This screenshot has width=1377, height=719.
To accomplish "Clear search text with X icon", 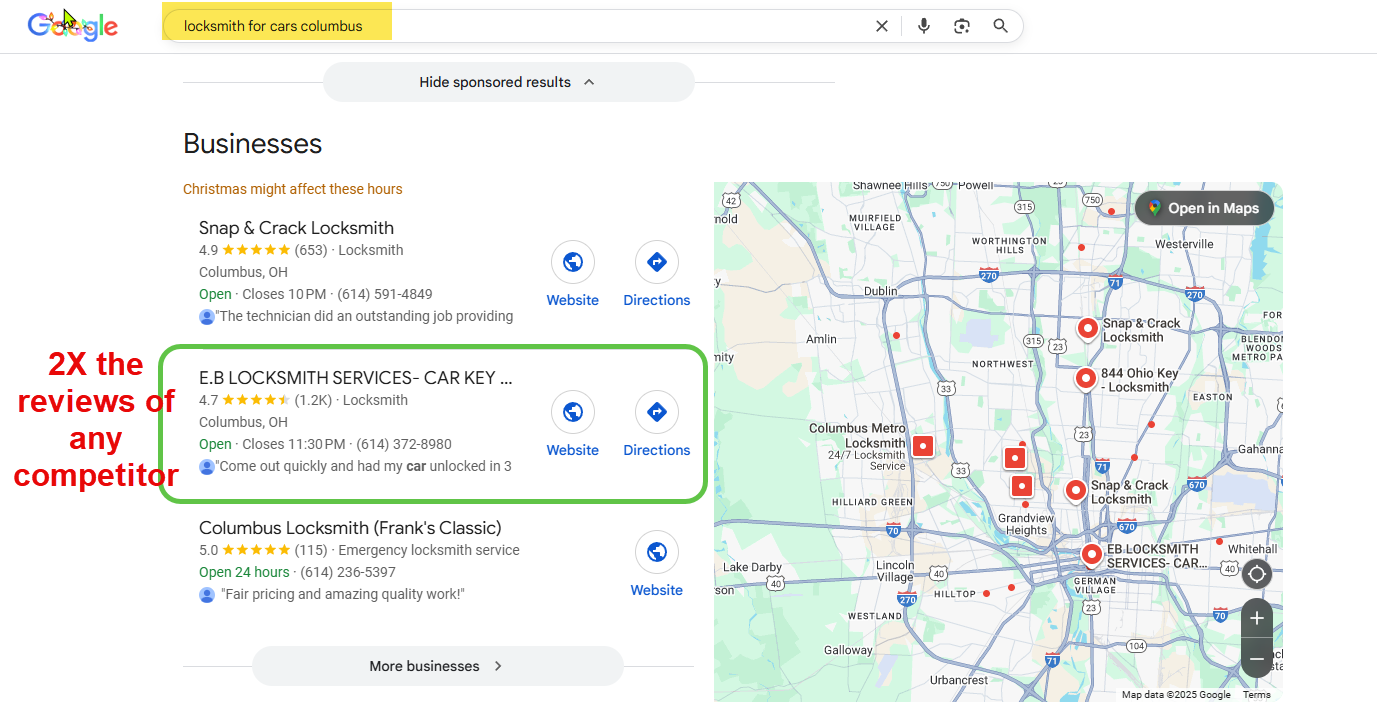I will [881, 26].
